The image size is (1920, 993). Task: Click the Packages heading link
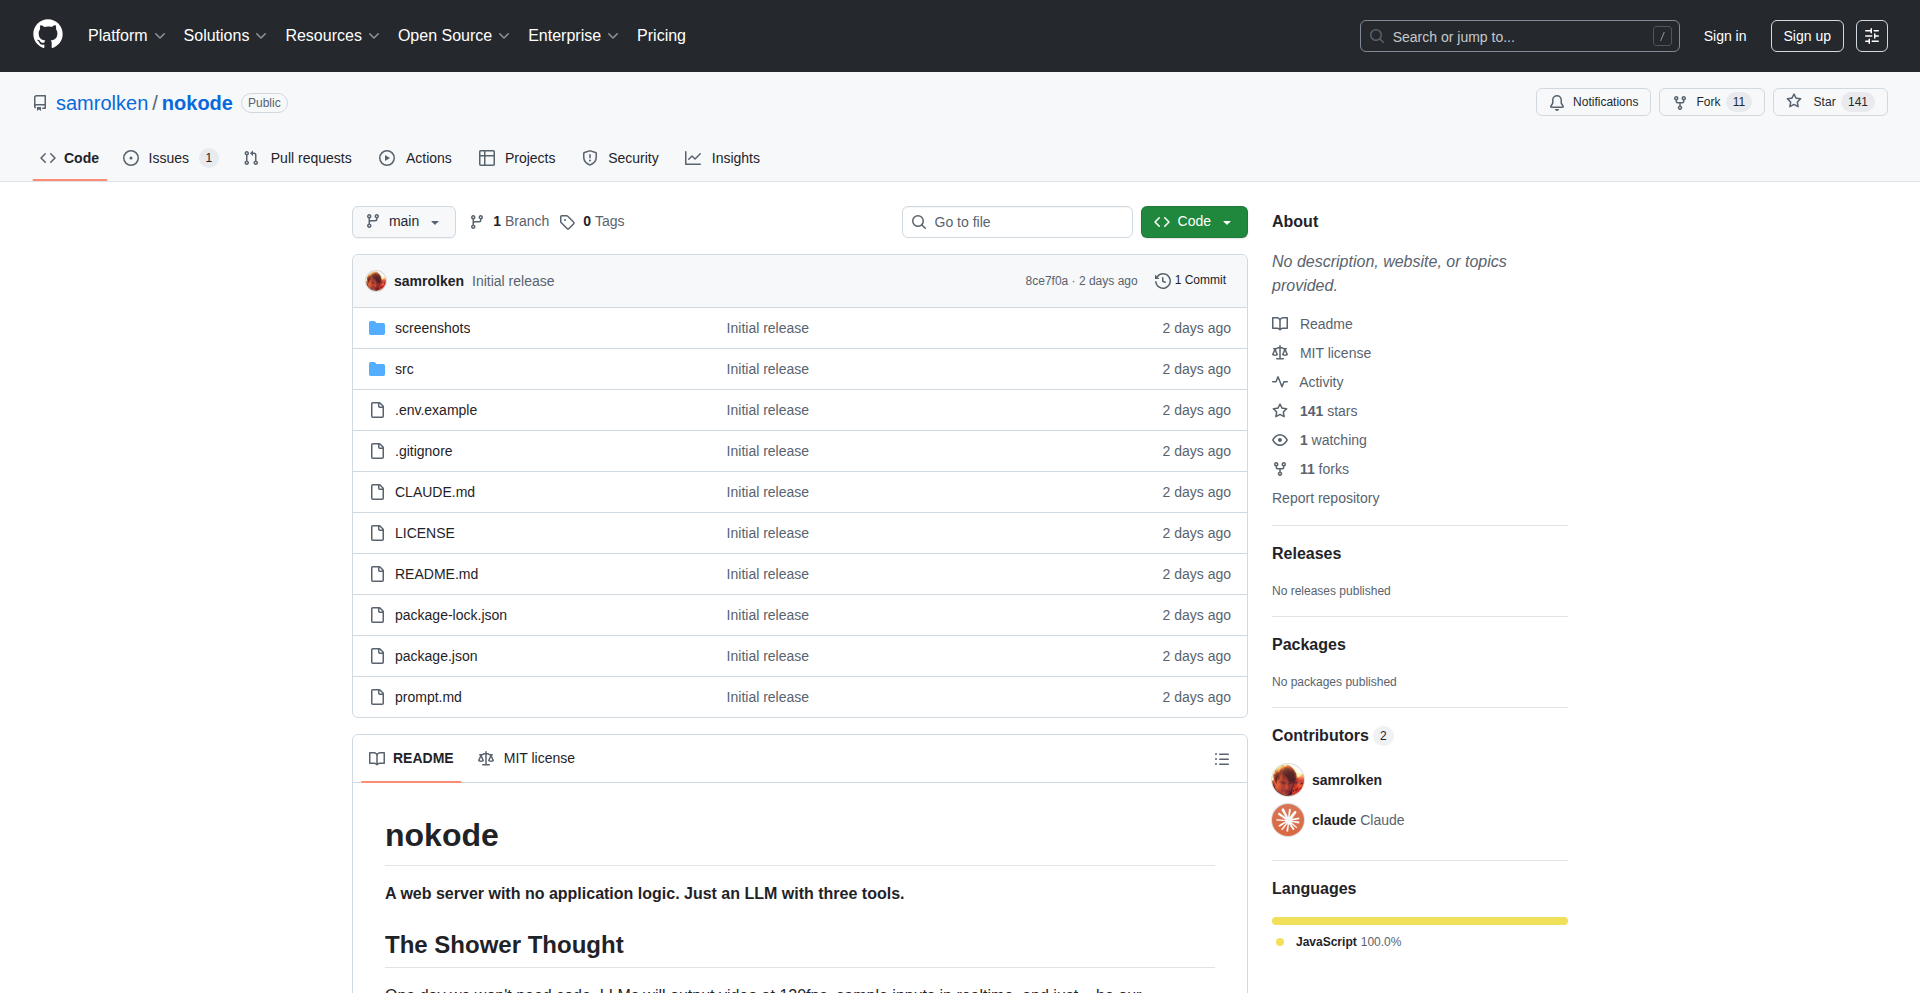point(1308,645)
